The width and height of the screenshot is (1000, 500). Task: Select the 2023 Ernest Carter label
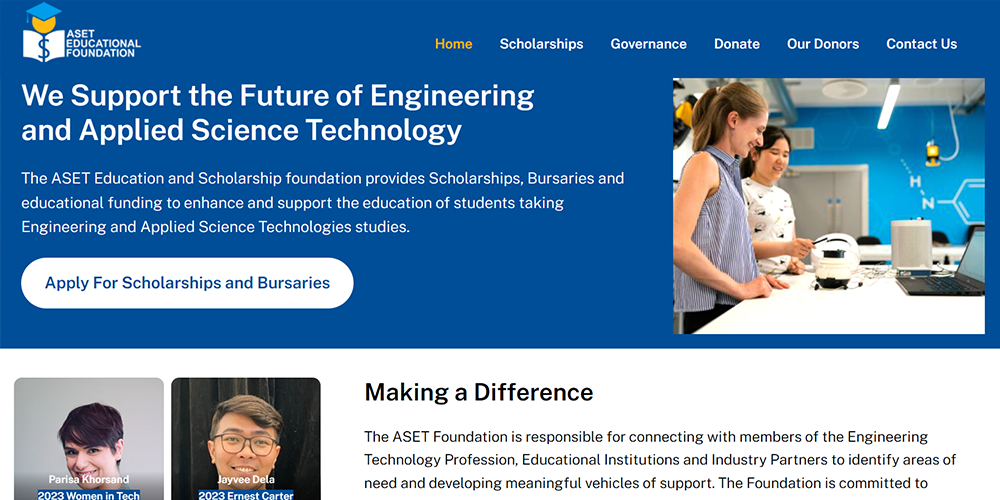(246, 495)
